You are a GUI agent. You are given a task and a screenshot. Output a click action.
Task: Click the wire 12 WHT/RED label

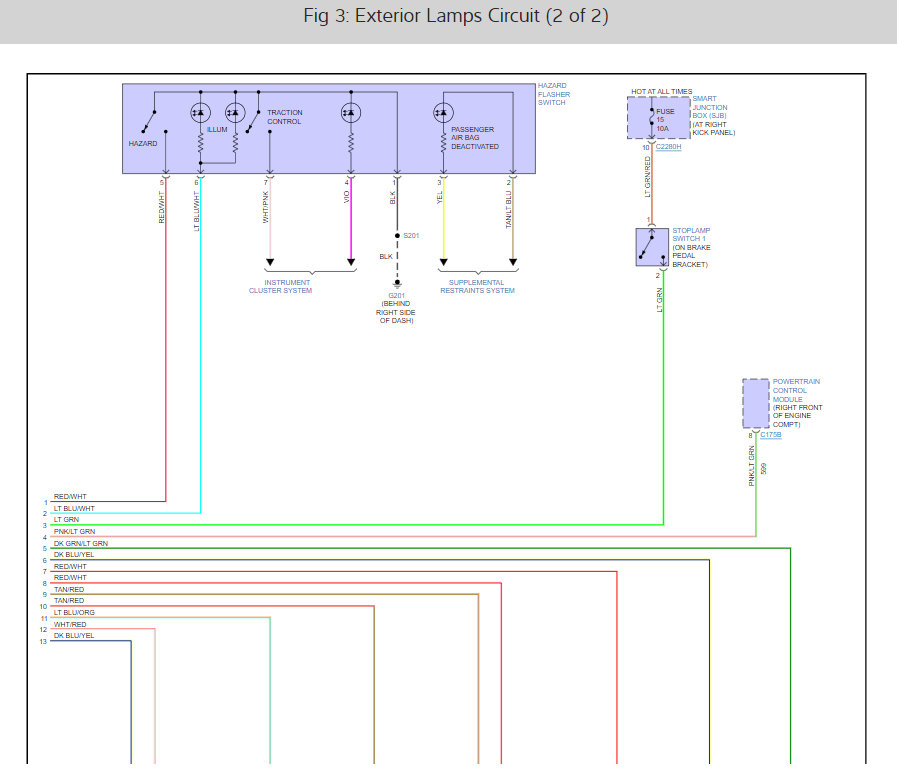[x=70, y=624]
